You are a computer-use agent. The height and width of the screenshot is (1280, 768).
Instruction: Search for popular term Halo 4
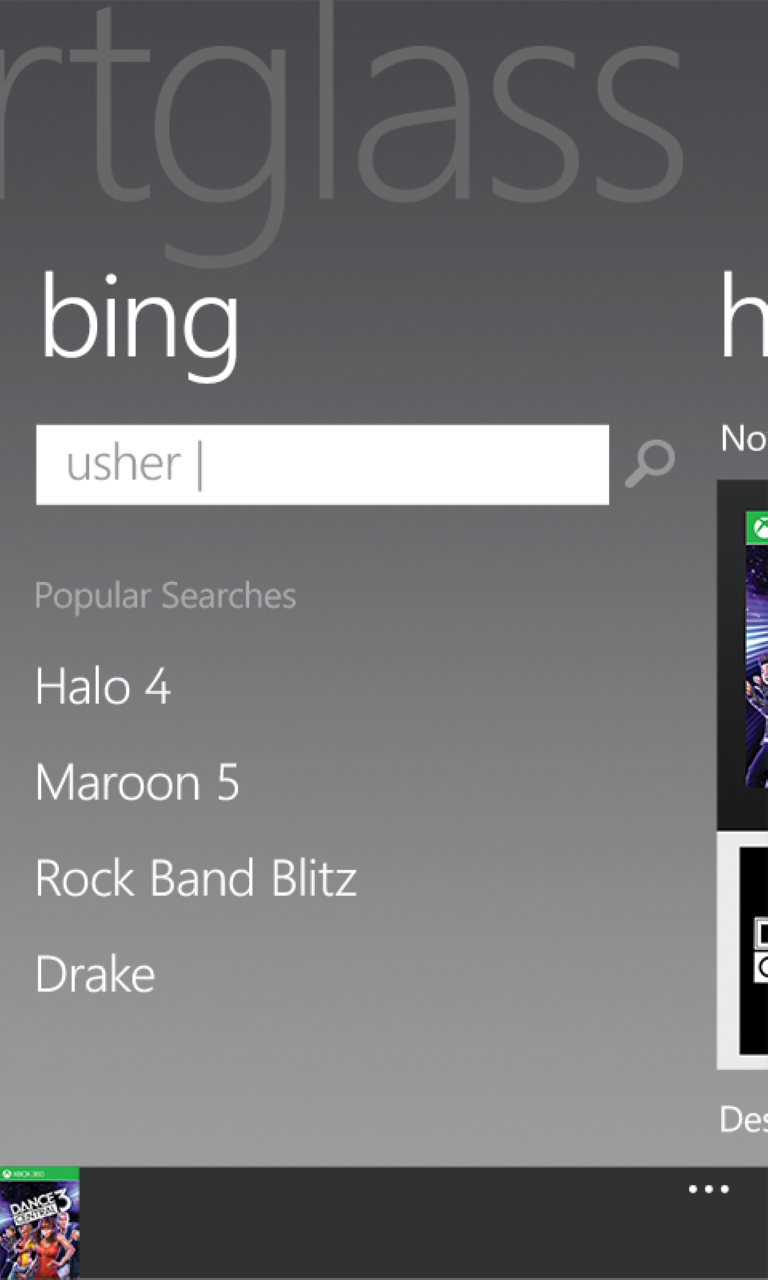[x=103, y=687]
